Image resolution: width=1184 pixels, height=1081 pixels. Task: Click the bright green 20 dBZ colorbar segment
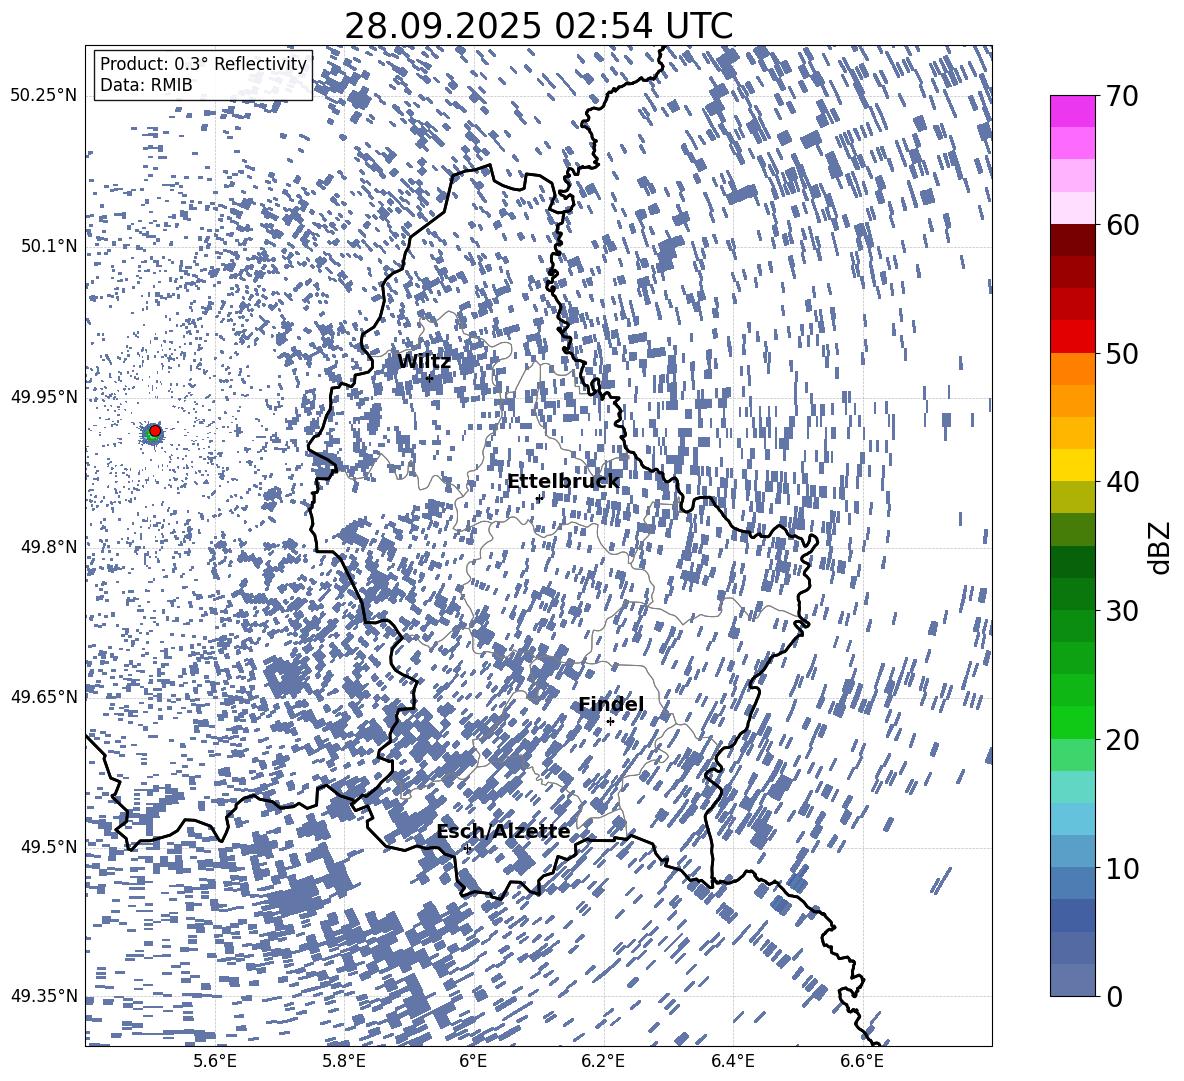pyautogui.click(x=1072, y=722)
